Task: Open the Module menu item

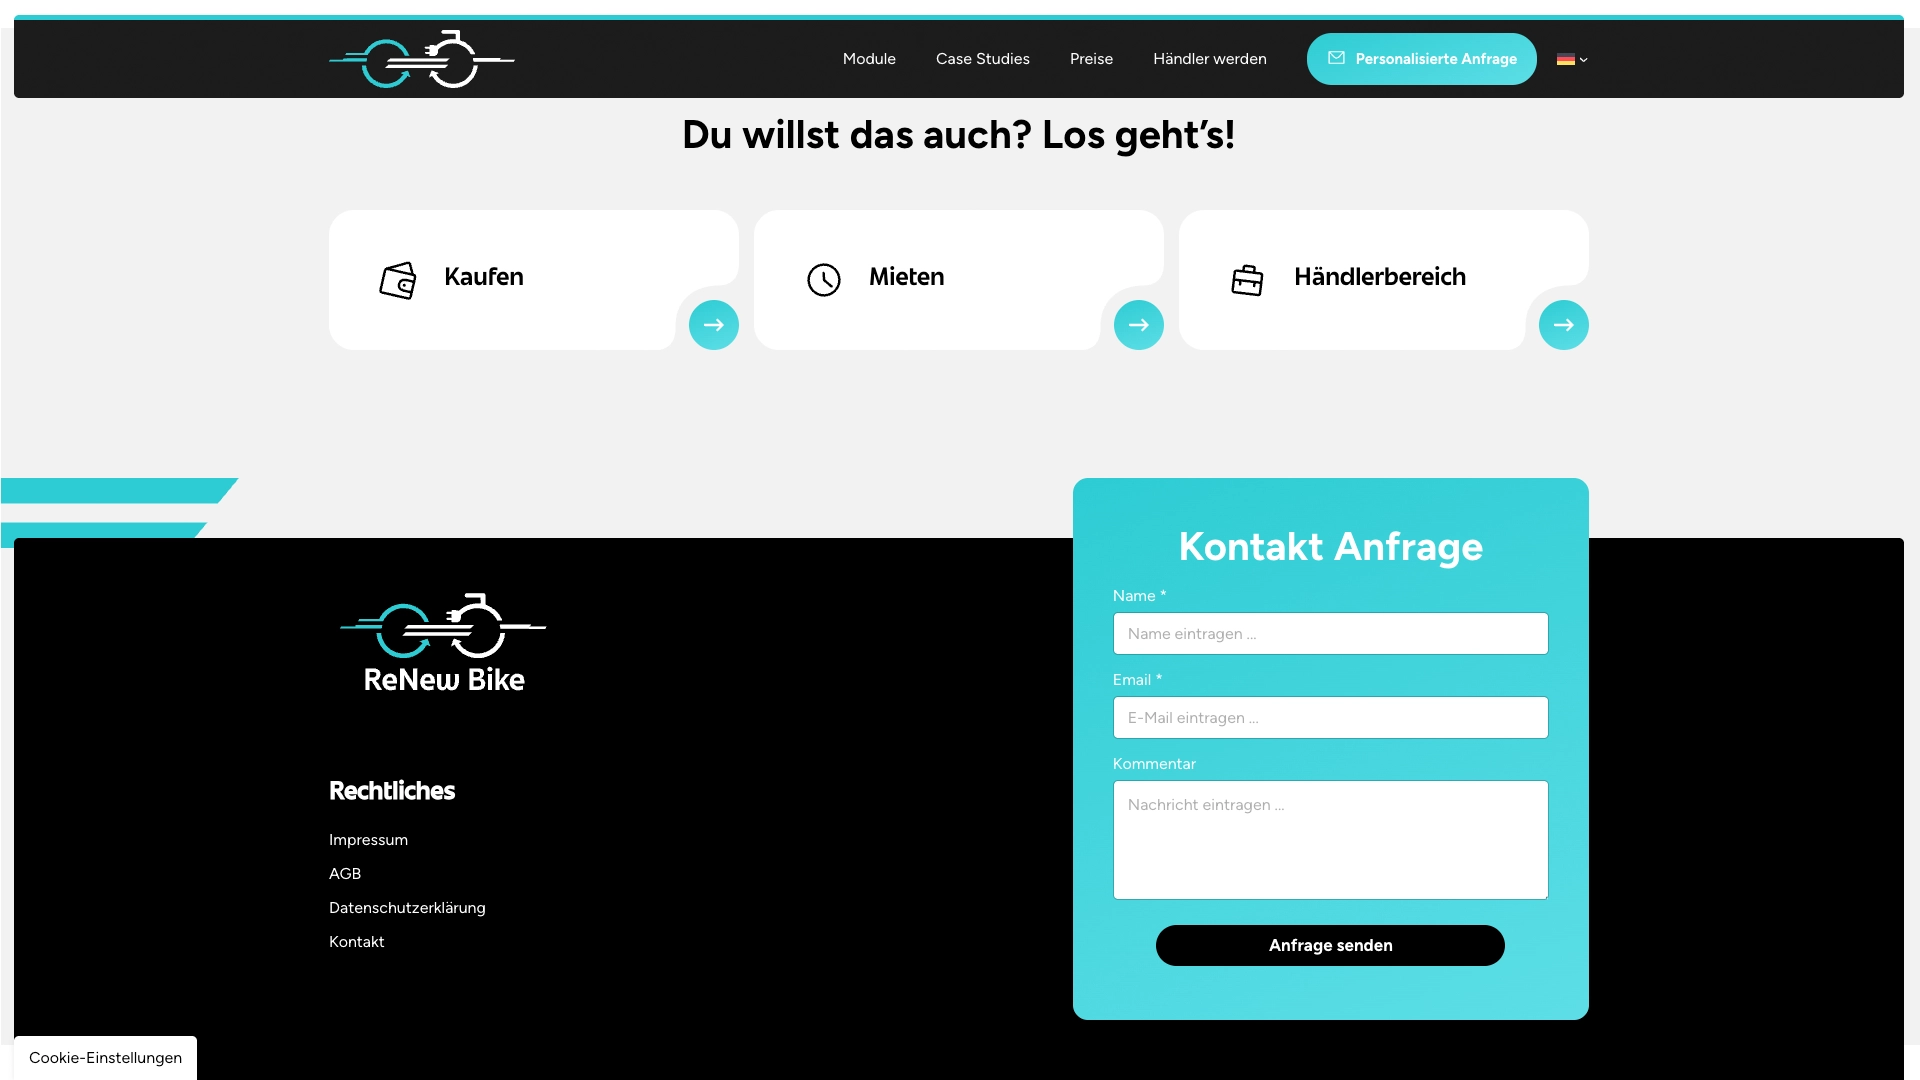Action: [x=869, y=59]
